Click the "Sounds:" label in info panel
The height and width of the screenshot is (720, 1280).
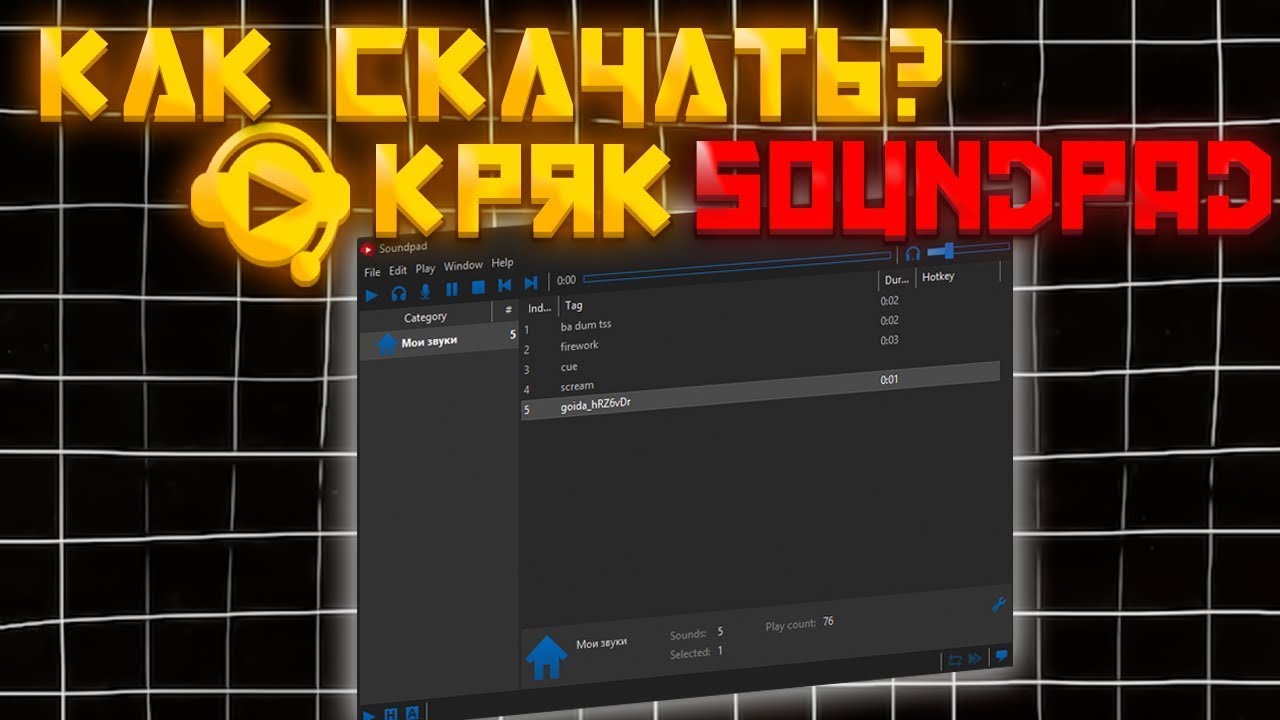688,634
